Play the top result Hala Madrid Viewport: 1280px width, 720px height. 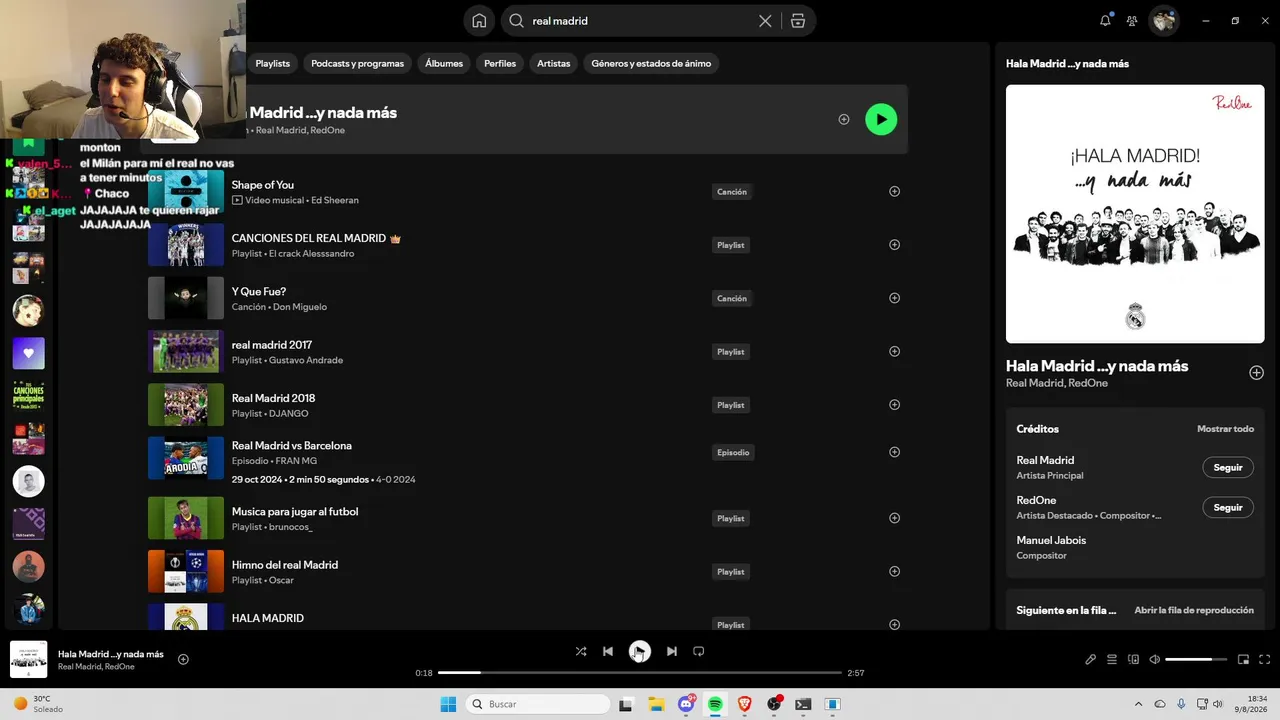[881, 119]
